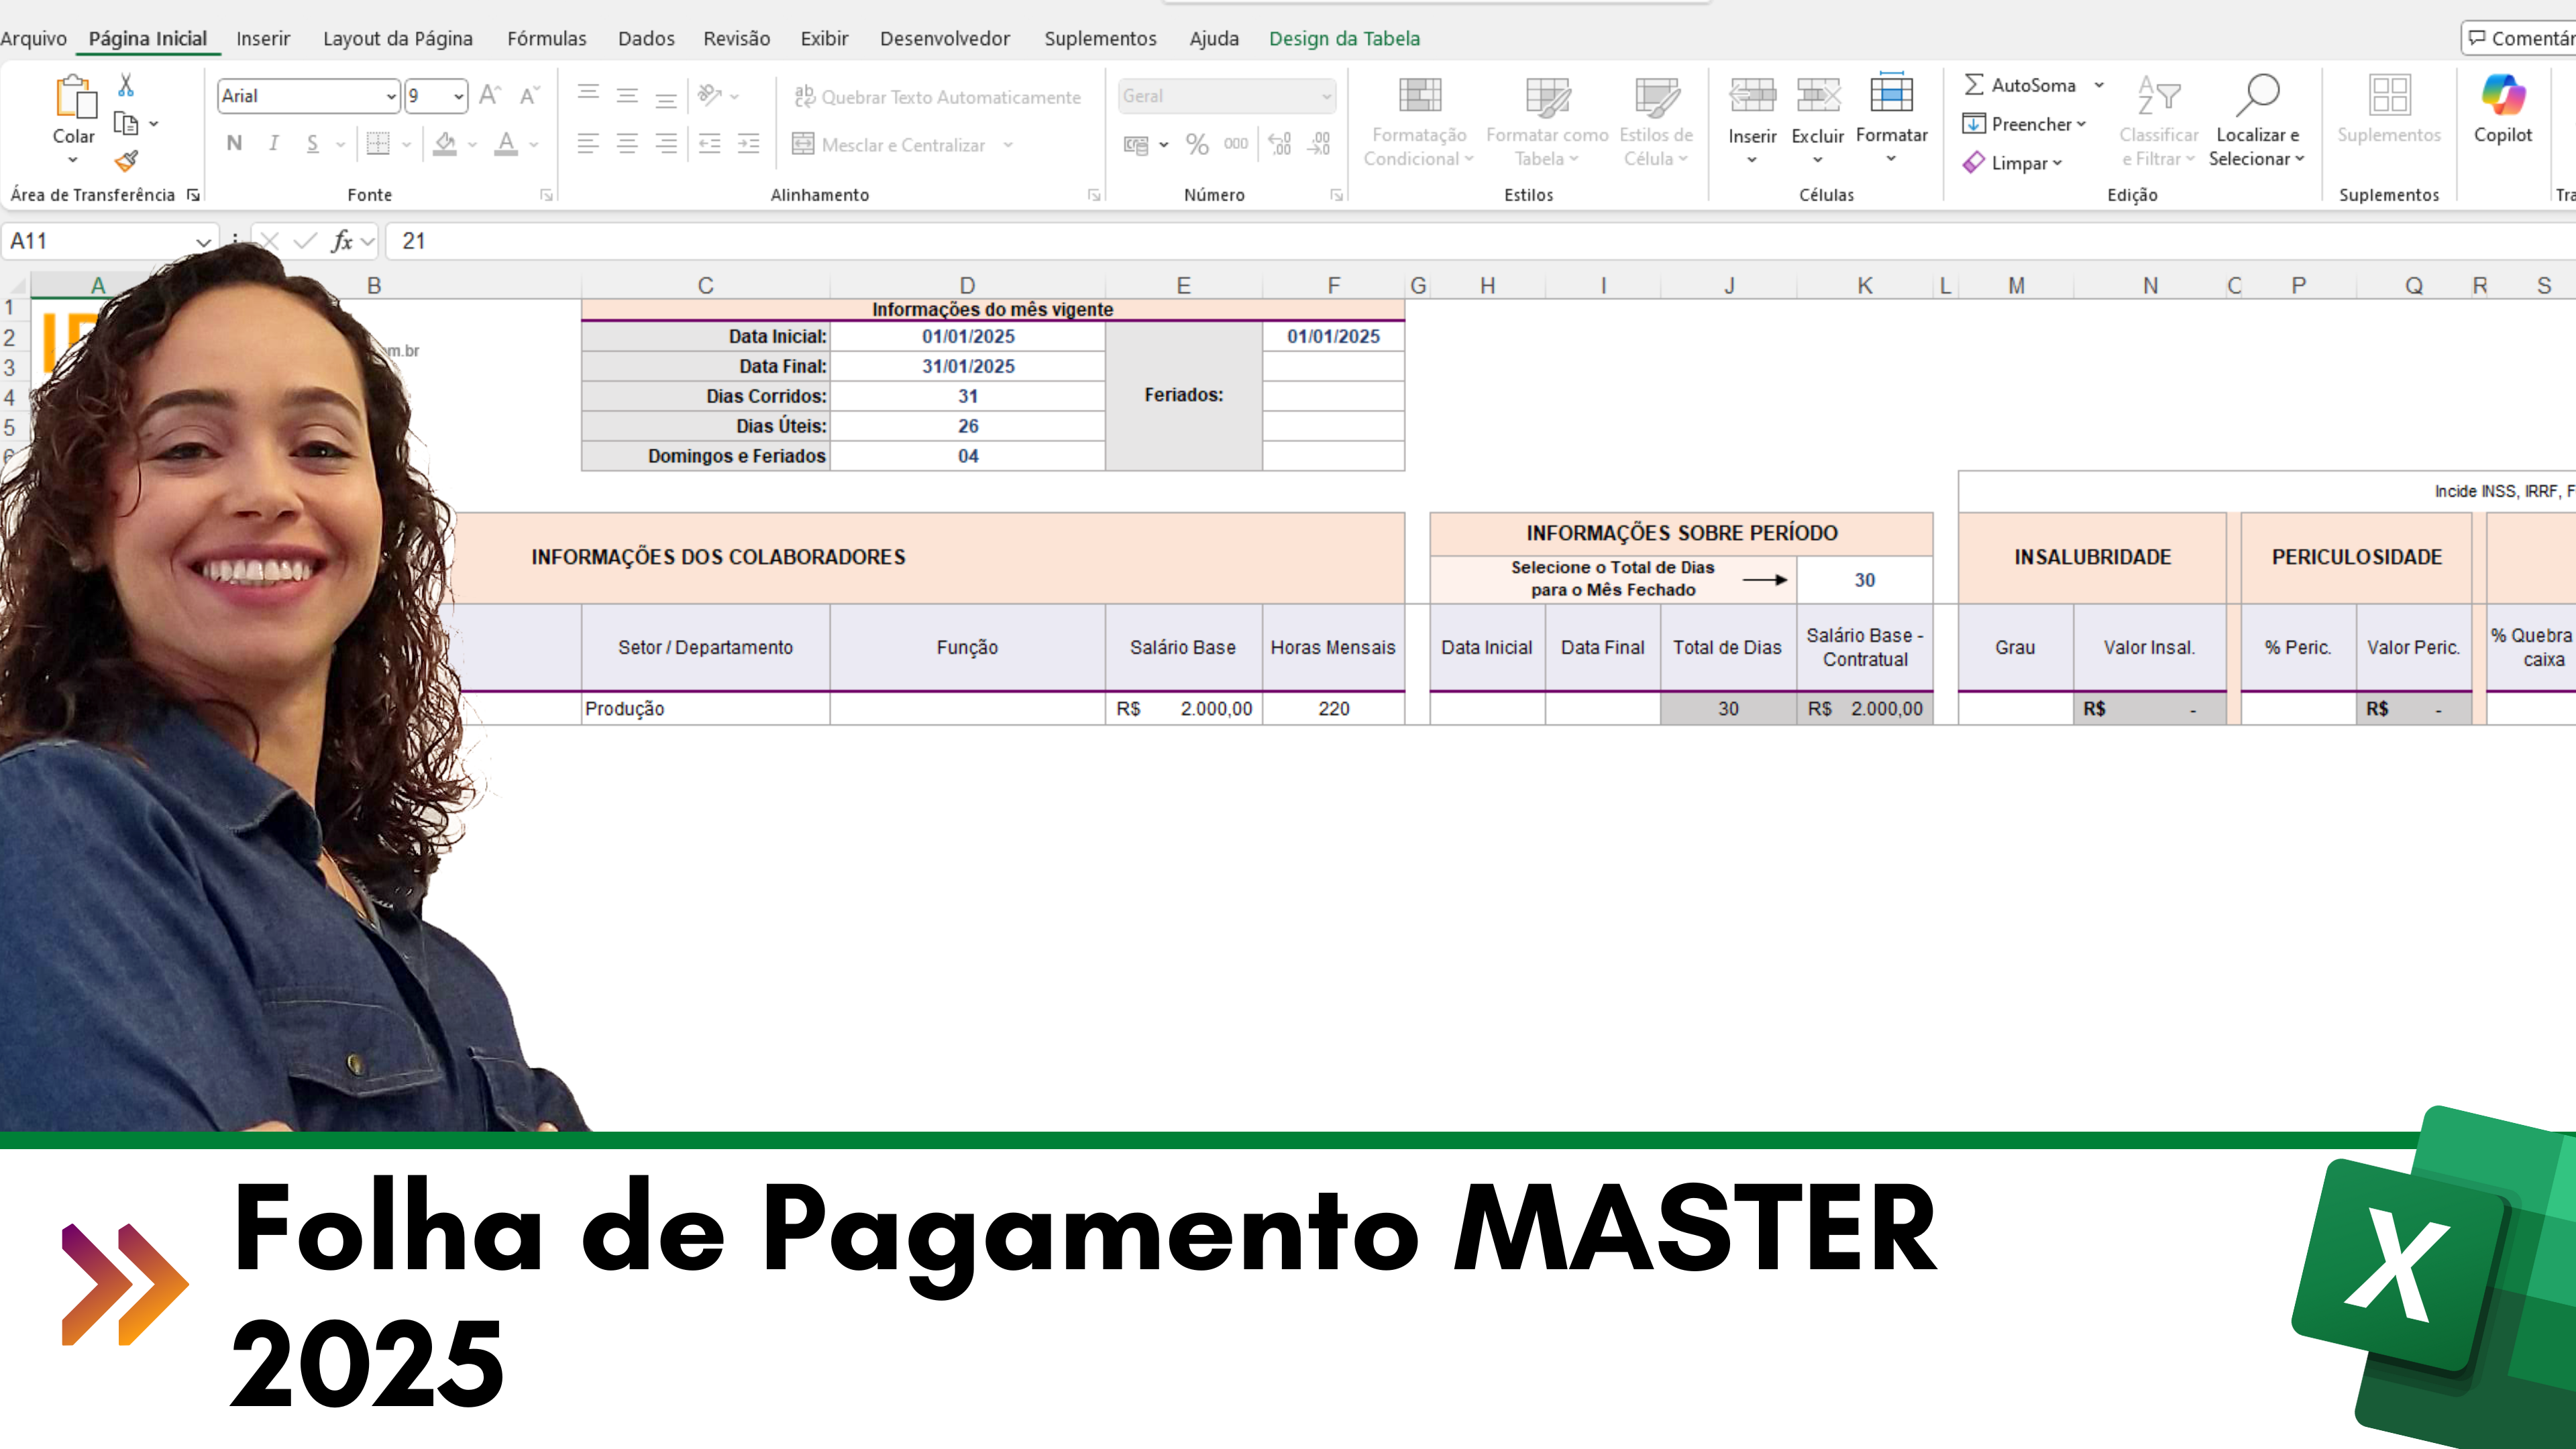Click Formatar como Tabela button
2576x1449 pixels.
click(x=1547, y=121)
